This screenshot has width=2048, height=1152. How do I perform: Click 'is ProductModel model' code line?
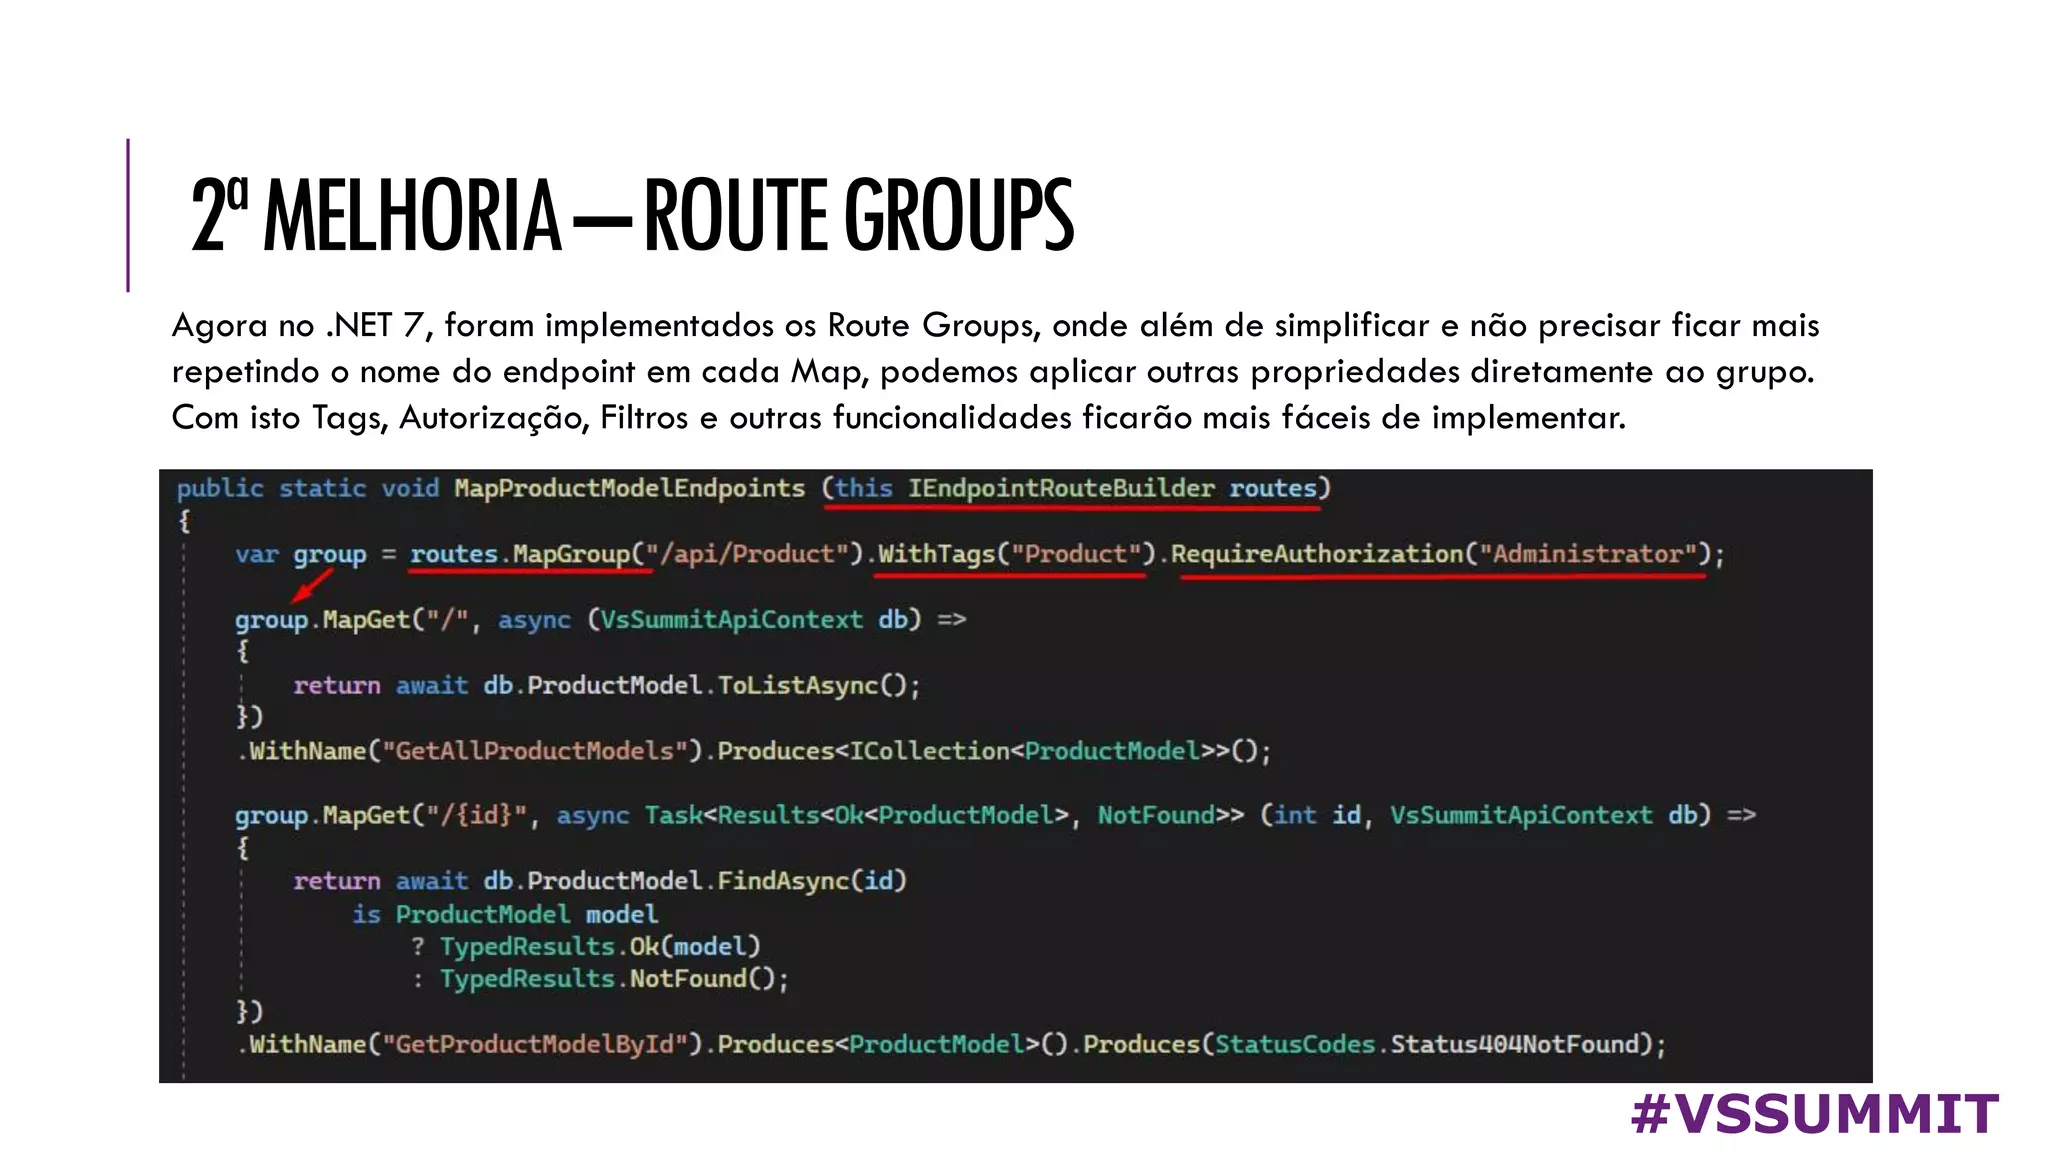[505, 914]
